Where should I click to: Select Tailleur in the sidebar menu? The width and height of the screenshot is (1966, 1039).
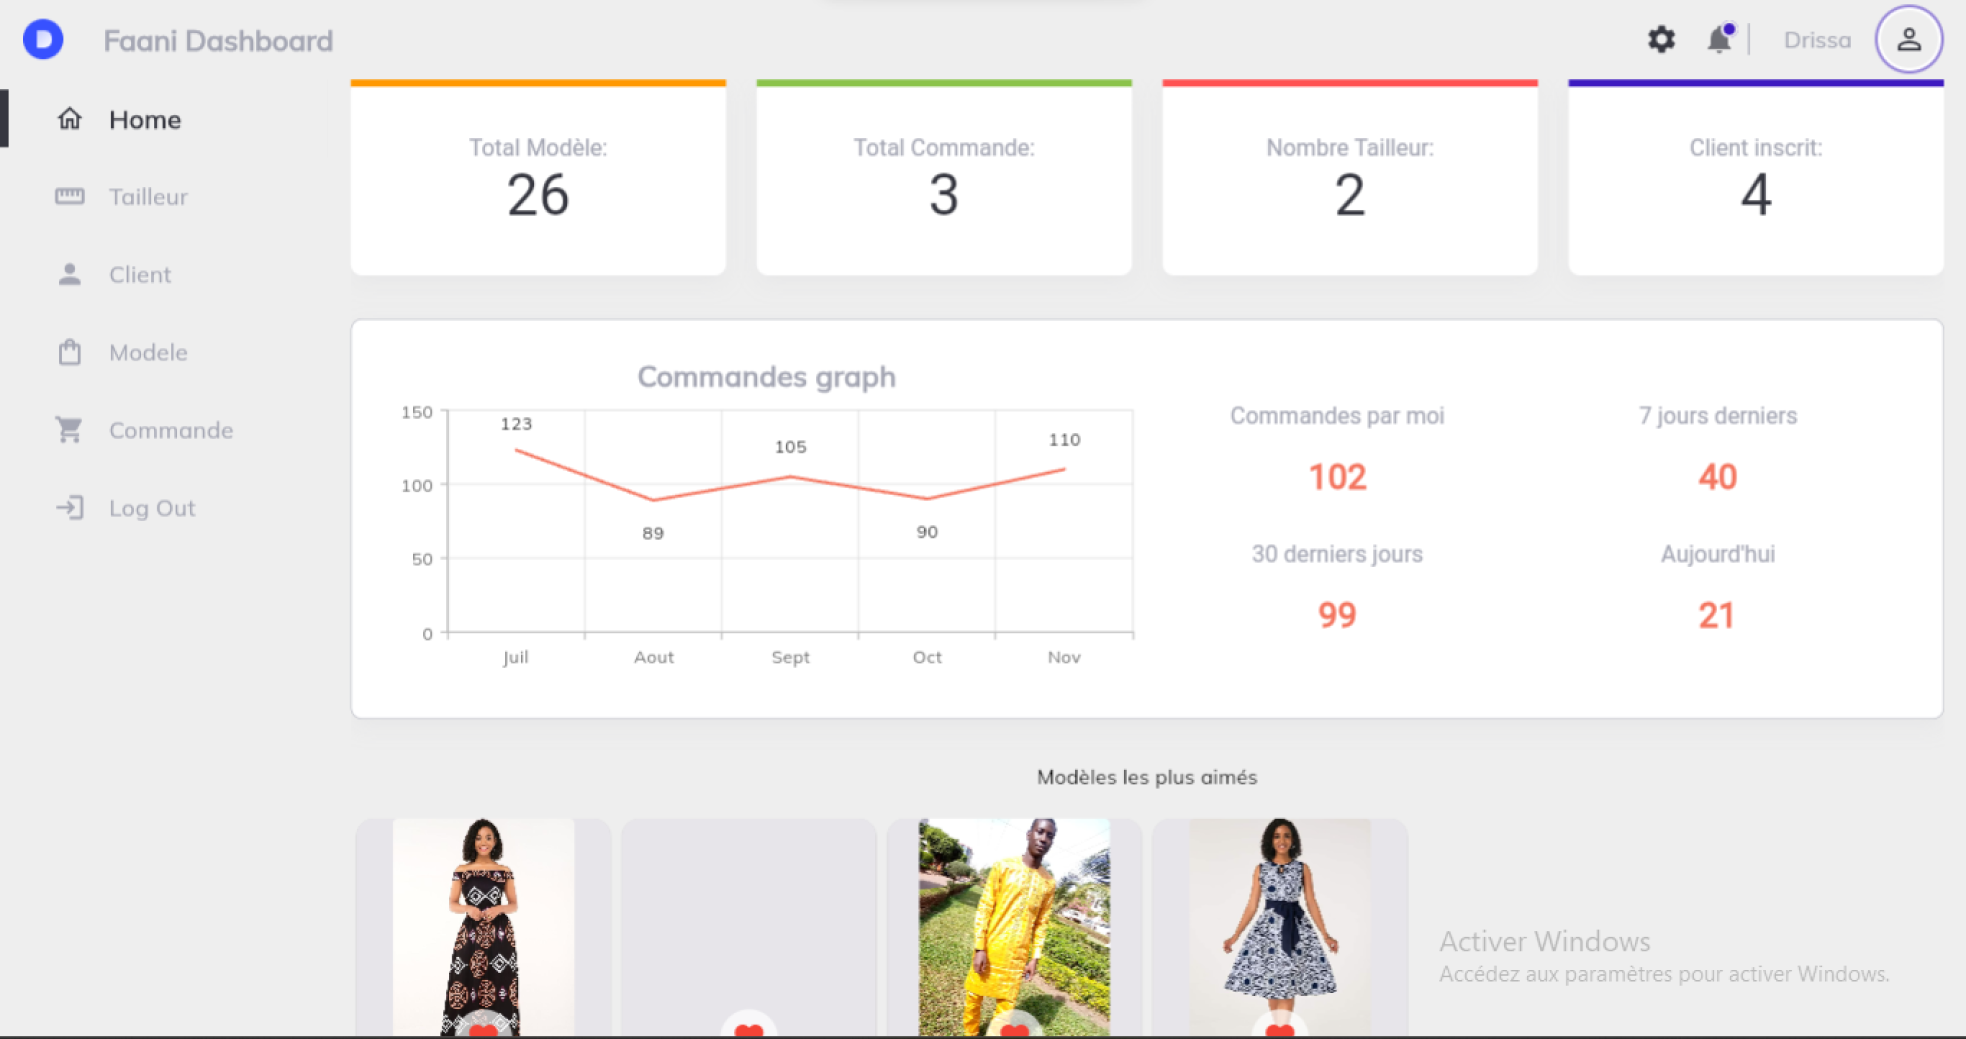pos(148,197)
